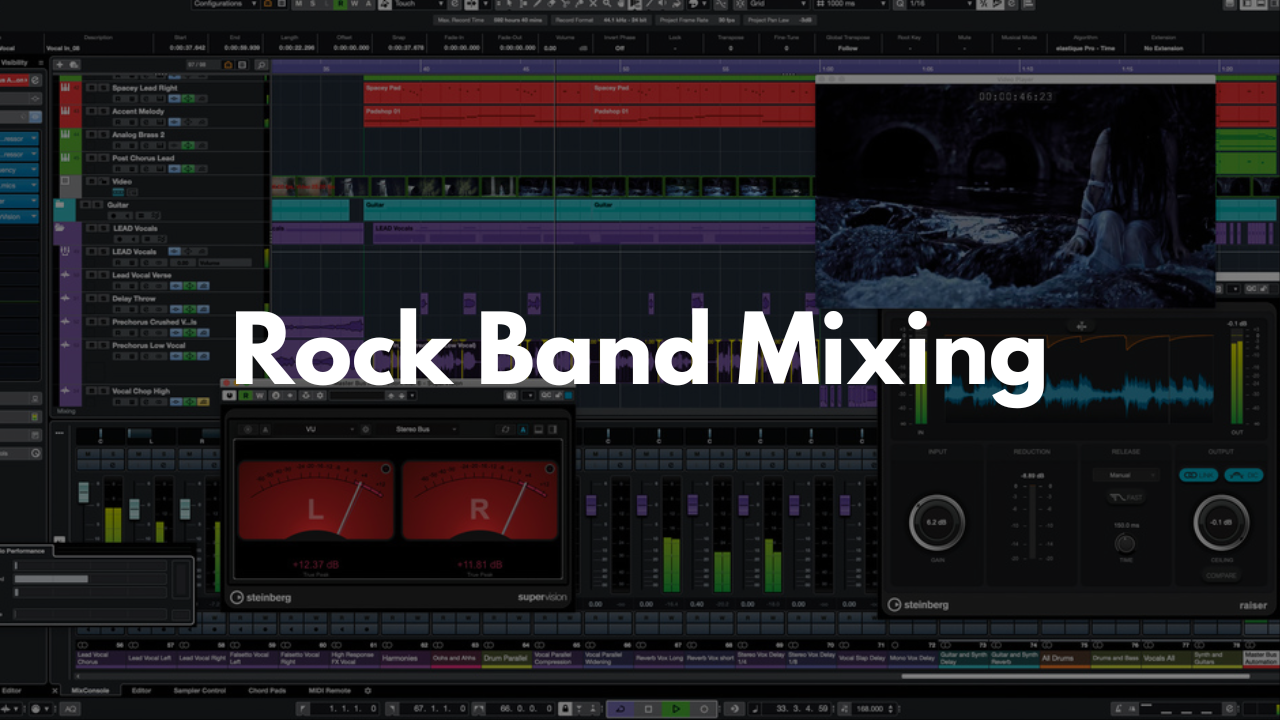Viewport: 1280px width, 720px height.
Task: Open the Release mode dropdown set to Manual
Action: tap(1126, 475)
